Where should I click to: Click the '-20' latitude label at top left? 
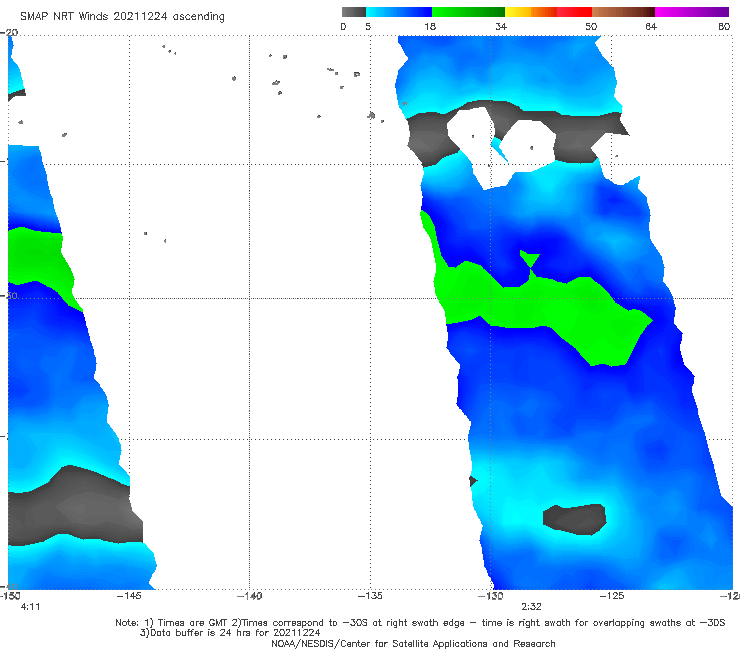[9, 32]
